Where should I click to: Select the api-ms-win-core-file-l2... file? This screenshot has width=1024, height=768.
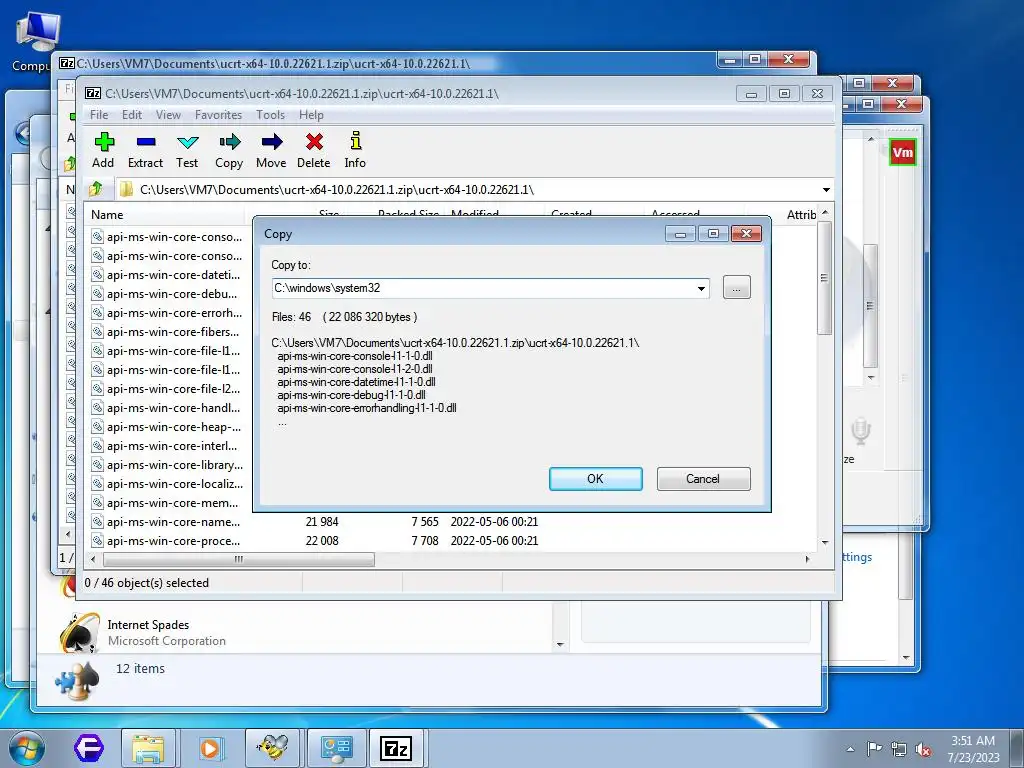(x=166, y=389)
